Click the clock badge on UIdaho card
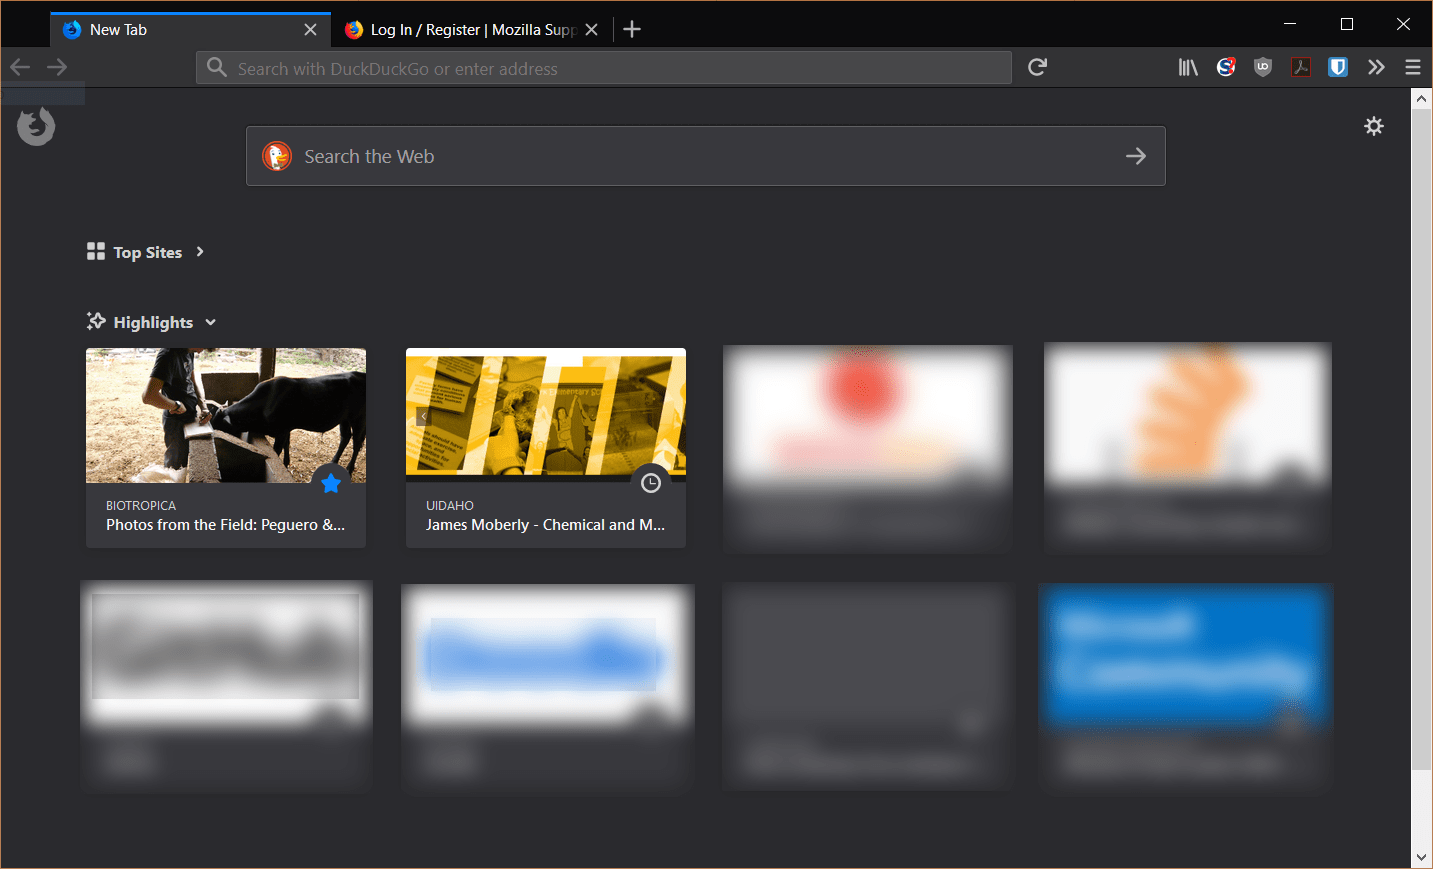The width and height of the screenshot is (1433, 869). tap(651, 483)
